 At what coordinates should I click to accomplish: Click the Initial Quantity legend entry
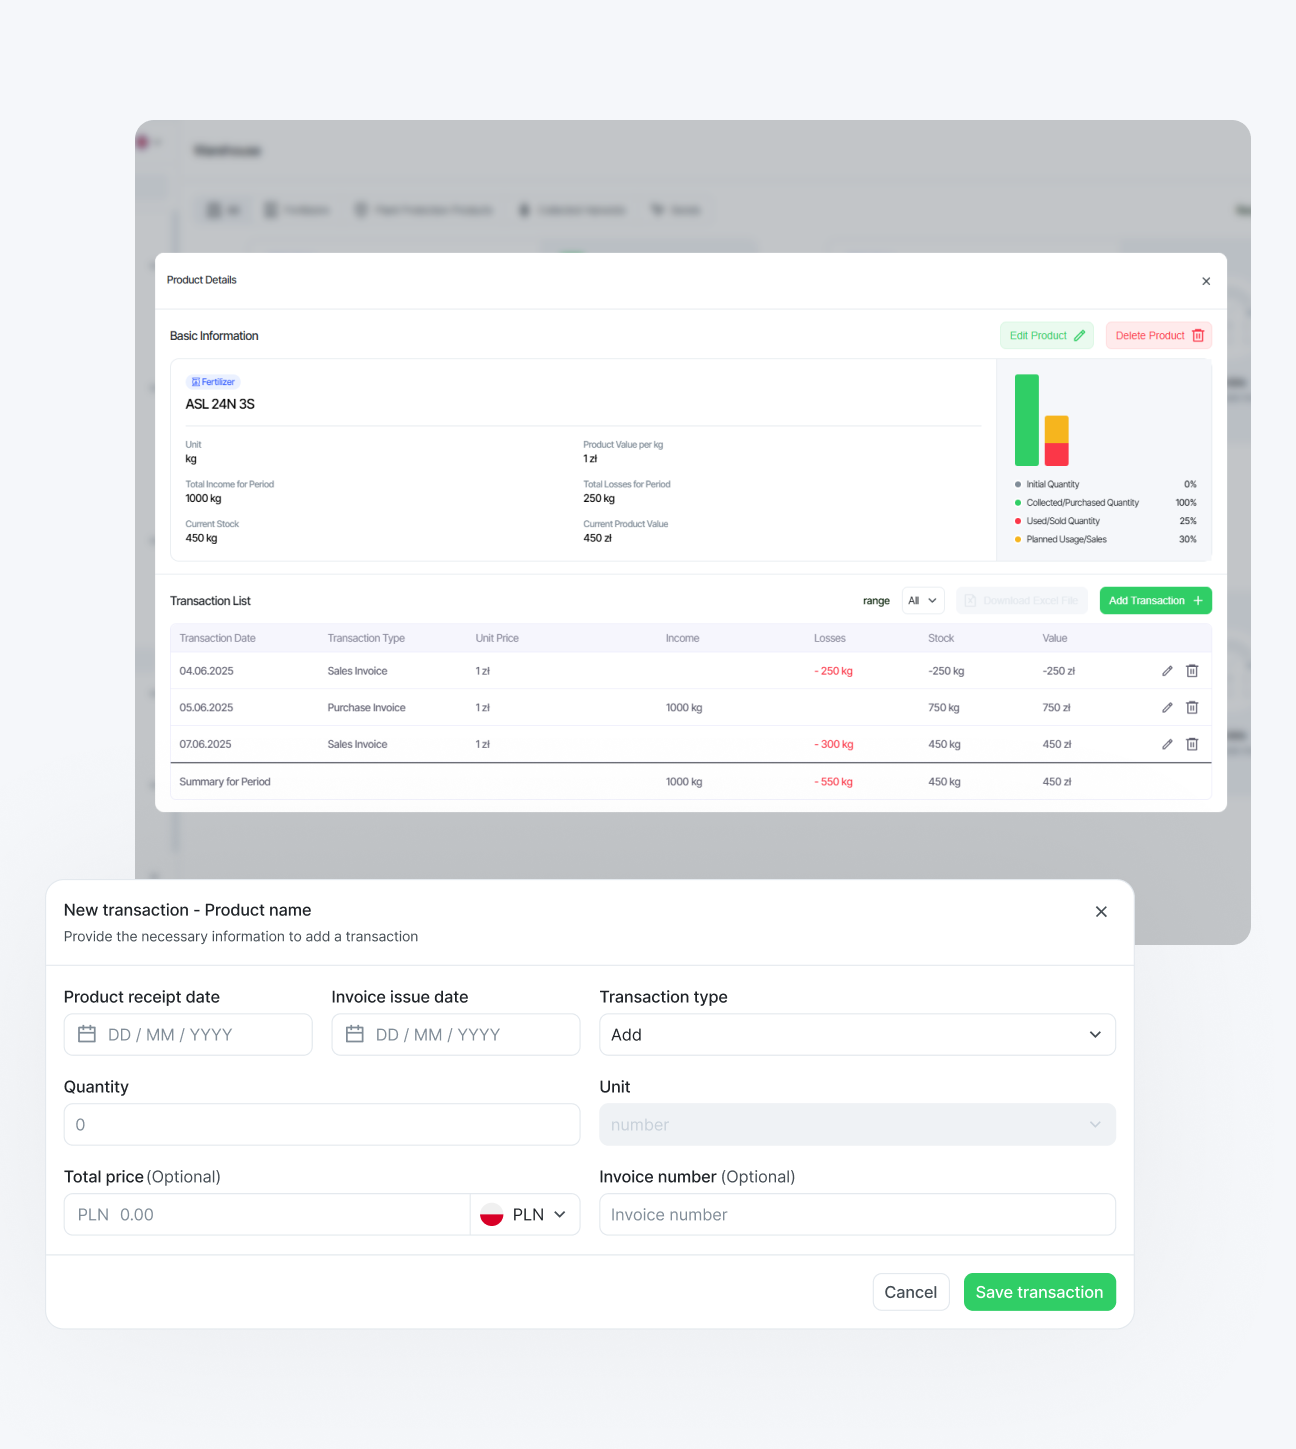pyautogui.click(x=1105, y=484)
